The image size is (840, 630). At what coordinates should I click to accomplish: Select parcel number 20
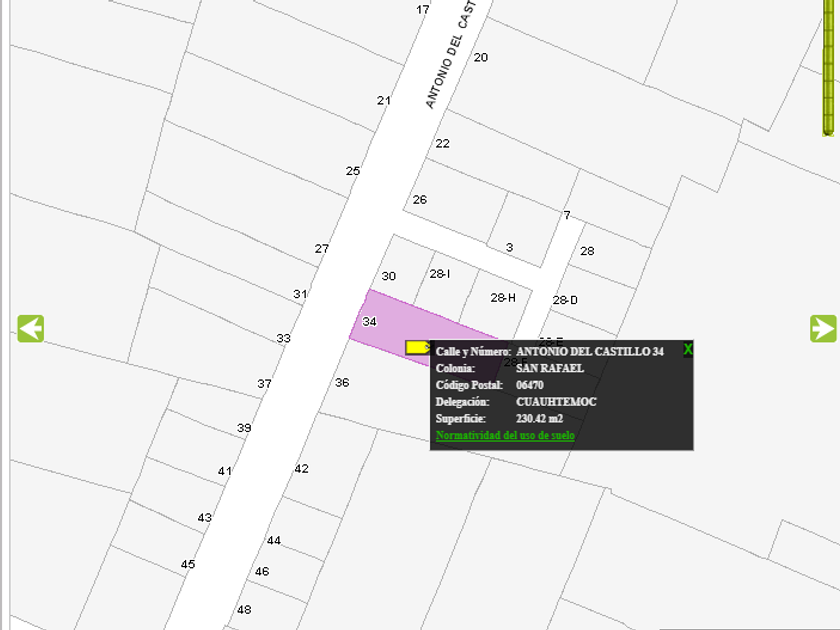pos(481,57)
